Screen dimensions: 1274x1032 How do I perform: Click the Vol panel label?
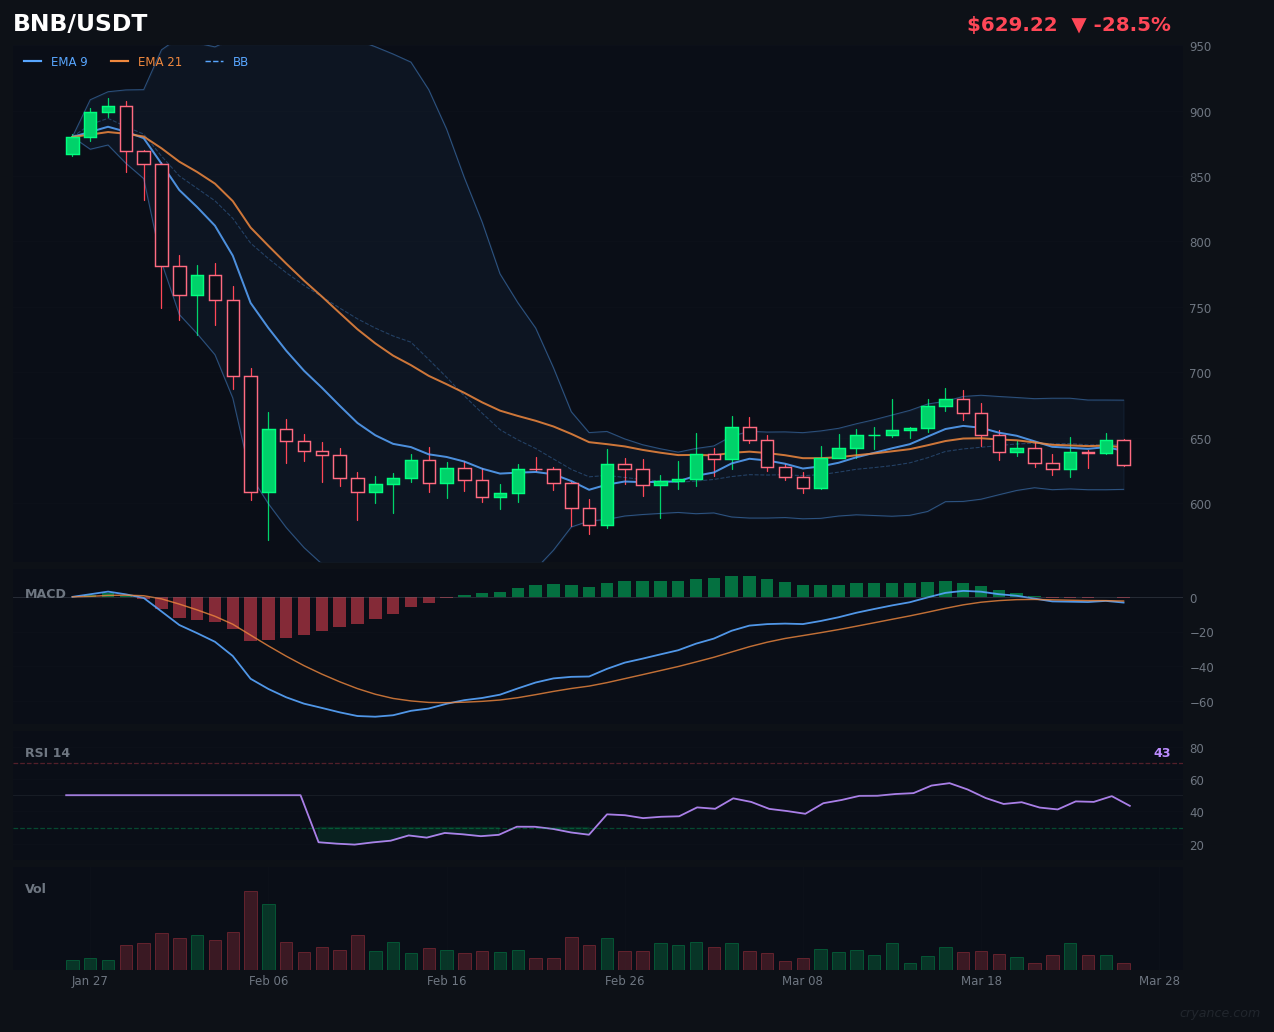click(35, 888)
